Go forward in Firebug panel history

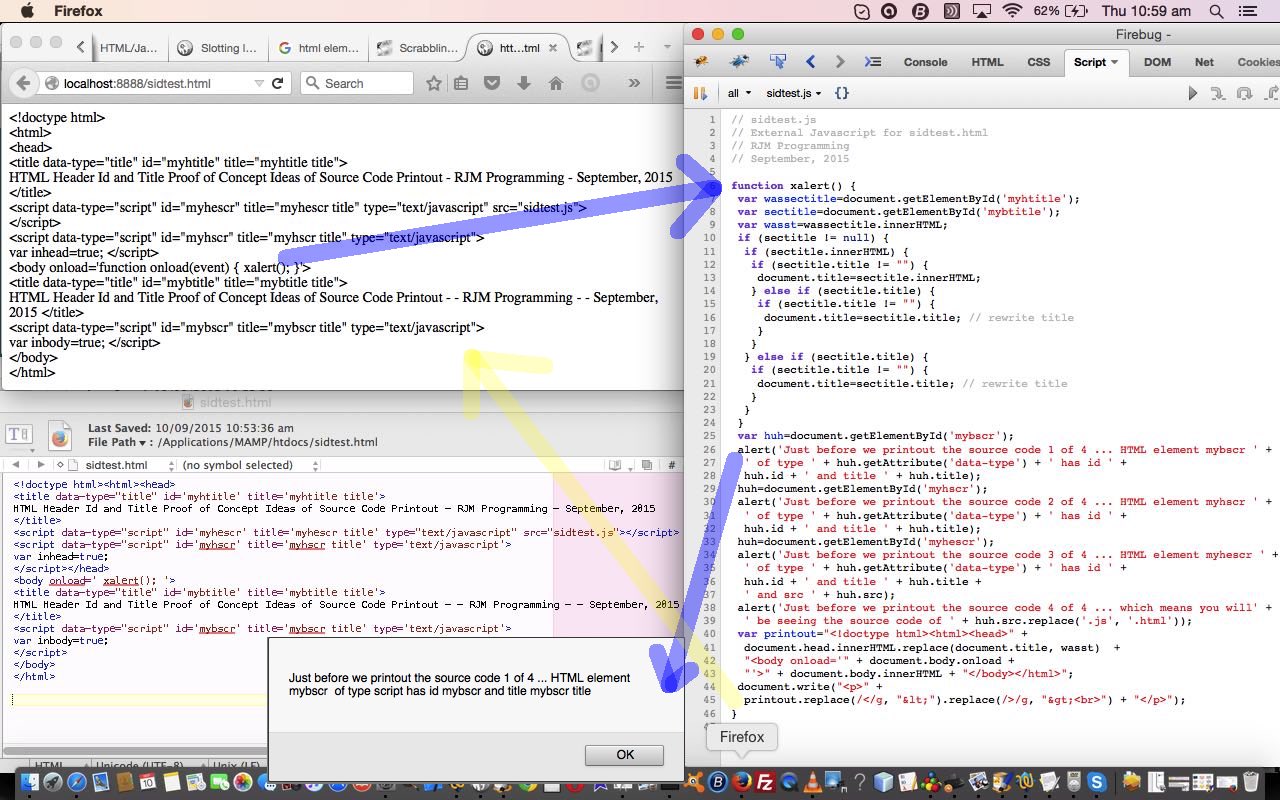(840, 62)
